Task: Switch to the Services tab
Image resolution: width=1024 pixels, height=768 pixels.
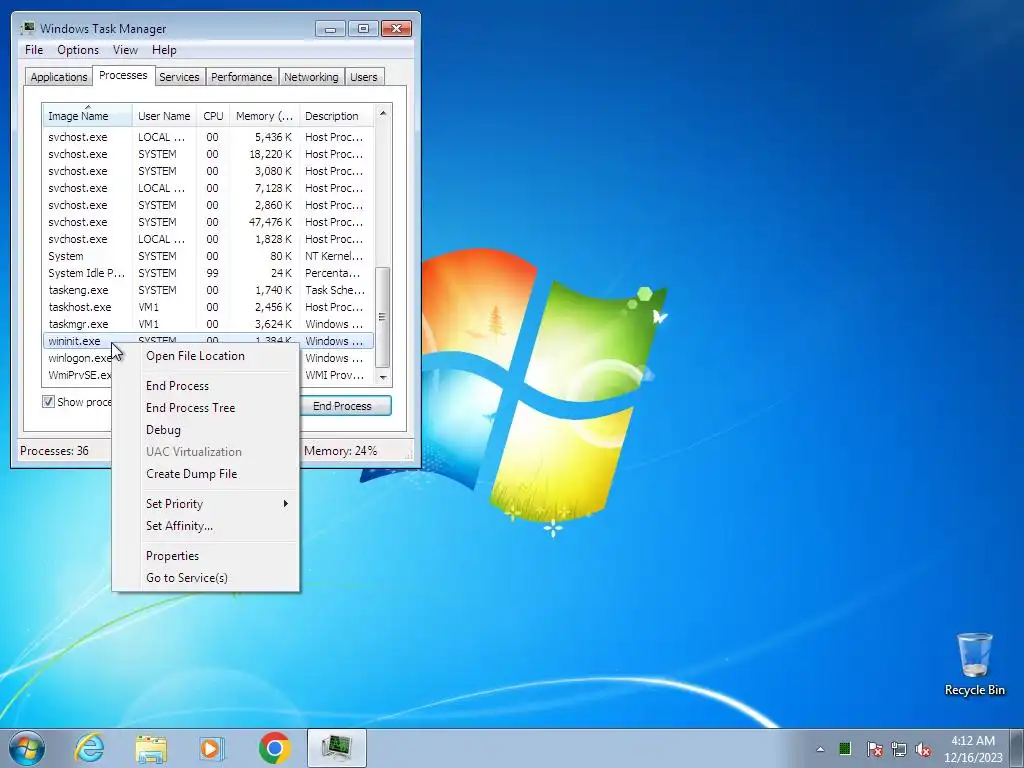Action: [179, 77]
